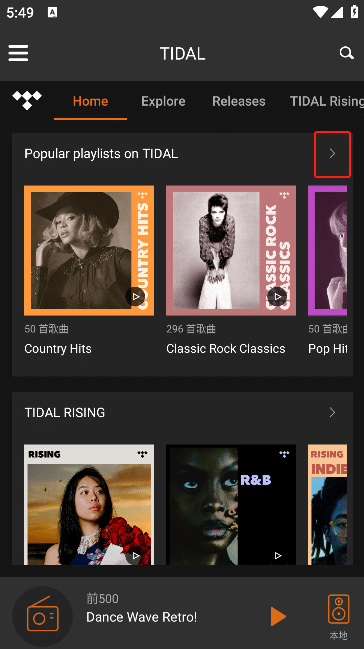Open the TIDAL Rising tab
This screenshot has width=364, height=649.
pyautogui.click(x=327, y=101)
